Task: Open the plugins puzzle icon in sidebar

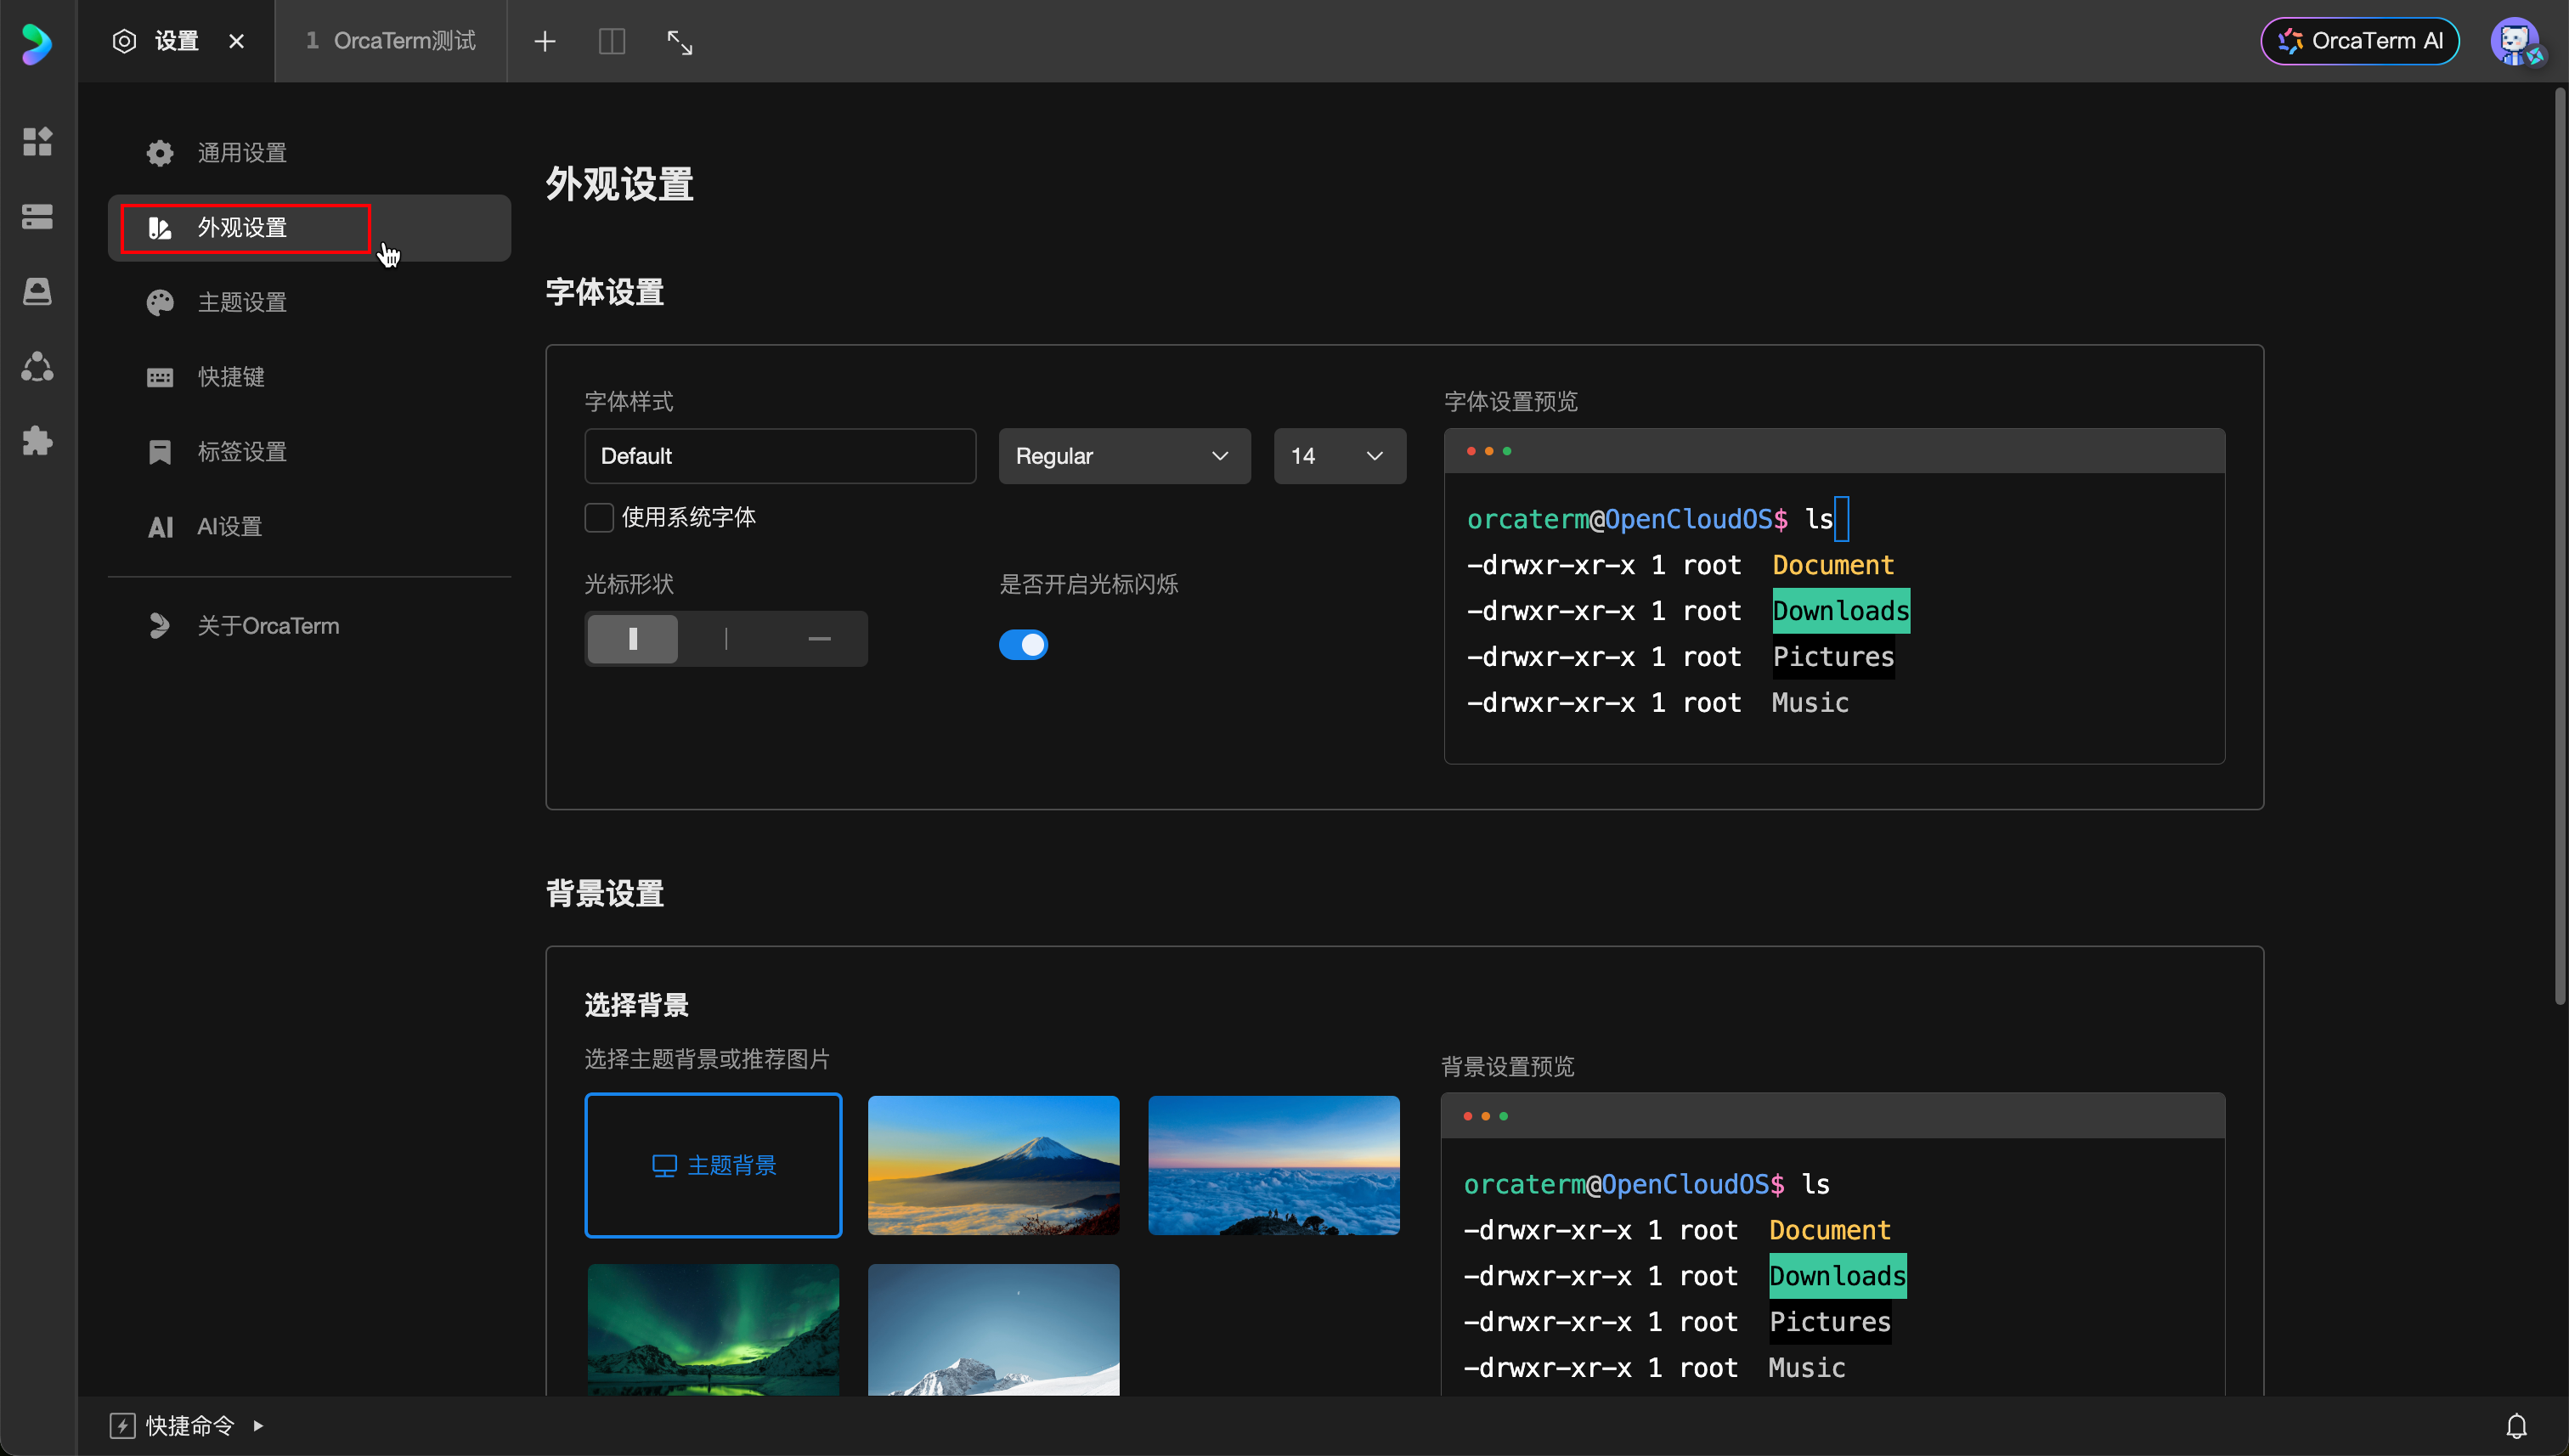Action: [37, 440]
